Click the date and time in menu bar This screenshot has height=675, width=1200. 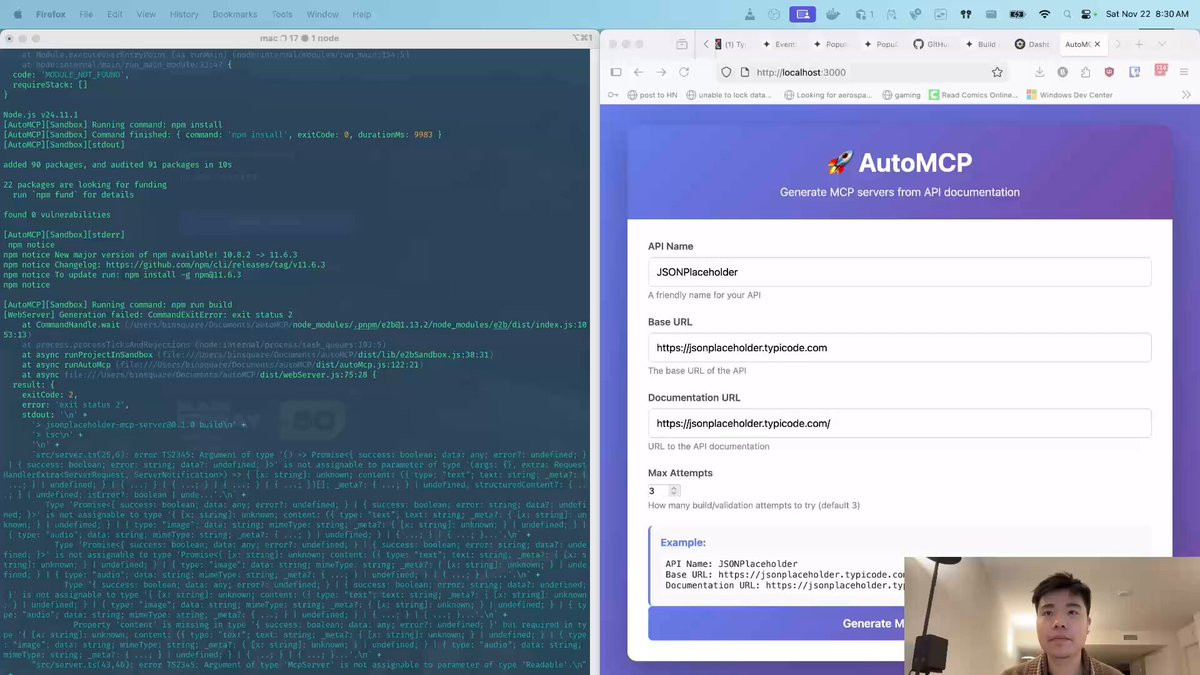pyautogui.click(x=1147, y=14)
